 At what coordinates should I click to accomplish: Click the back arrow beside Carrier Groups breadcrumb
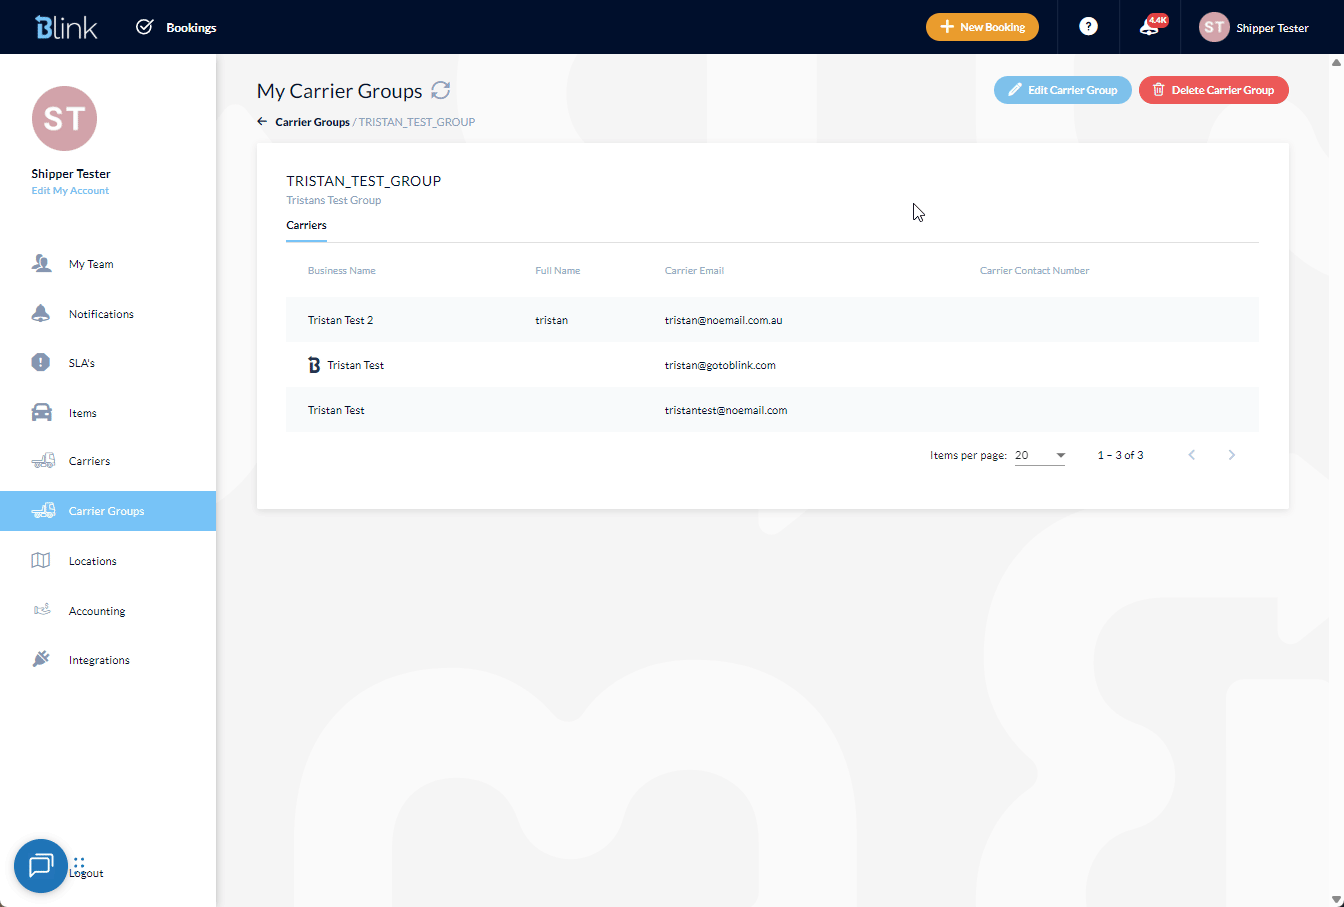pyautogui.click(x=262, y=122)
